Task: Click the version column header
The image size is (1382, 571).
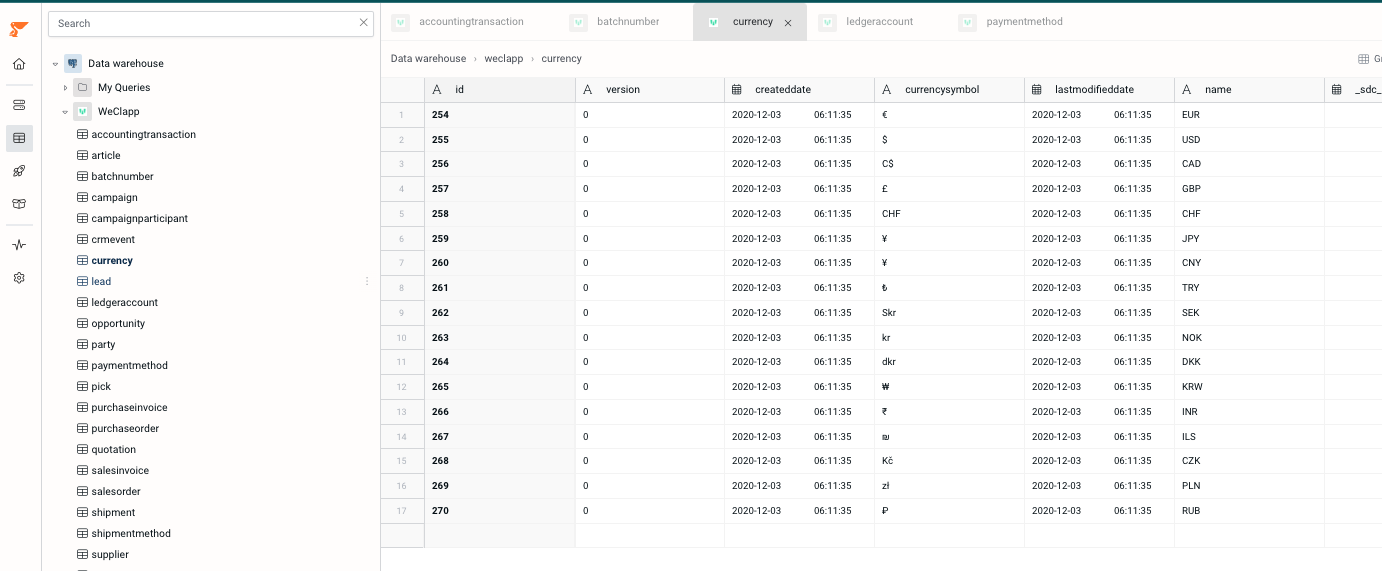Action: (x=650, y=89)
